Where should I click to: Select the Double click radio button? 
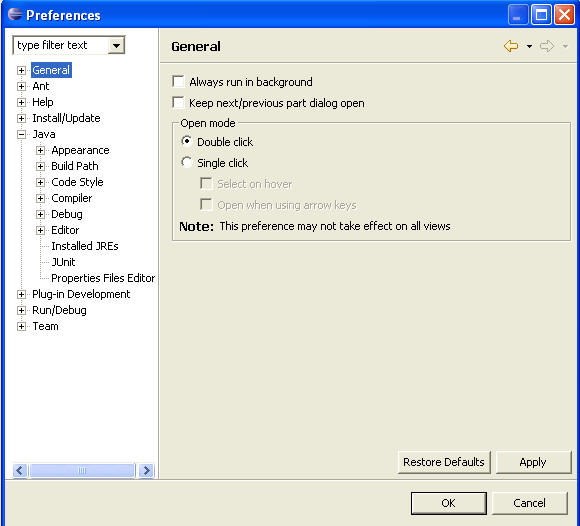pyautogui.click(x=186, y=141)
